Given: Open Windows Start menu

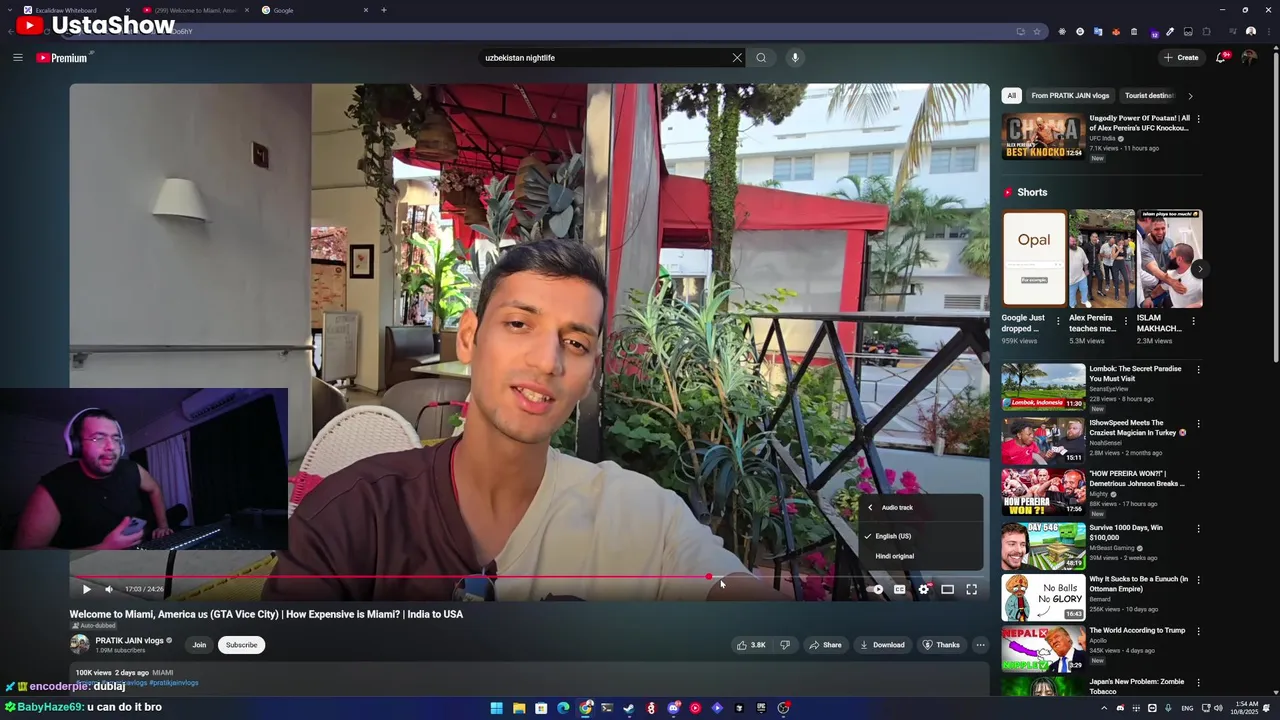Looking at the screenshot, I should click(496, 708).
